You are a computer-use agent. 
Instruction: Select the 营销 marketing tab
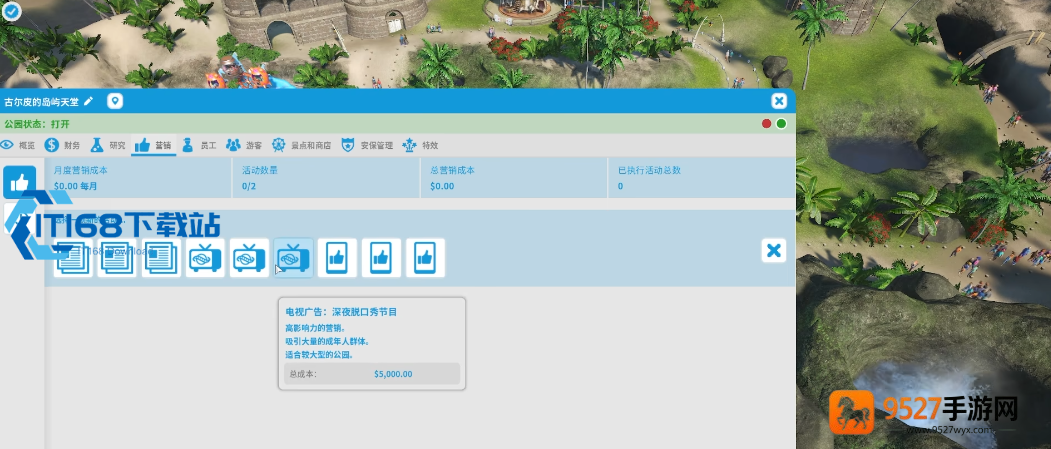(153, 145)
